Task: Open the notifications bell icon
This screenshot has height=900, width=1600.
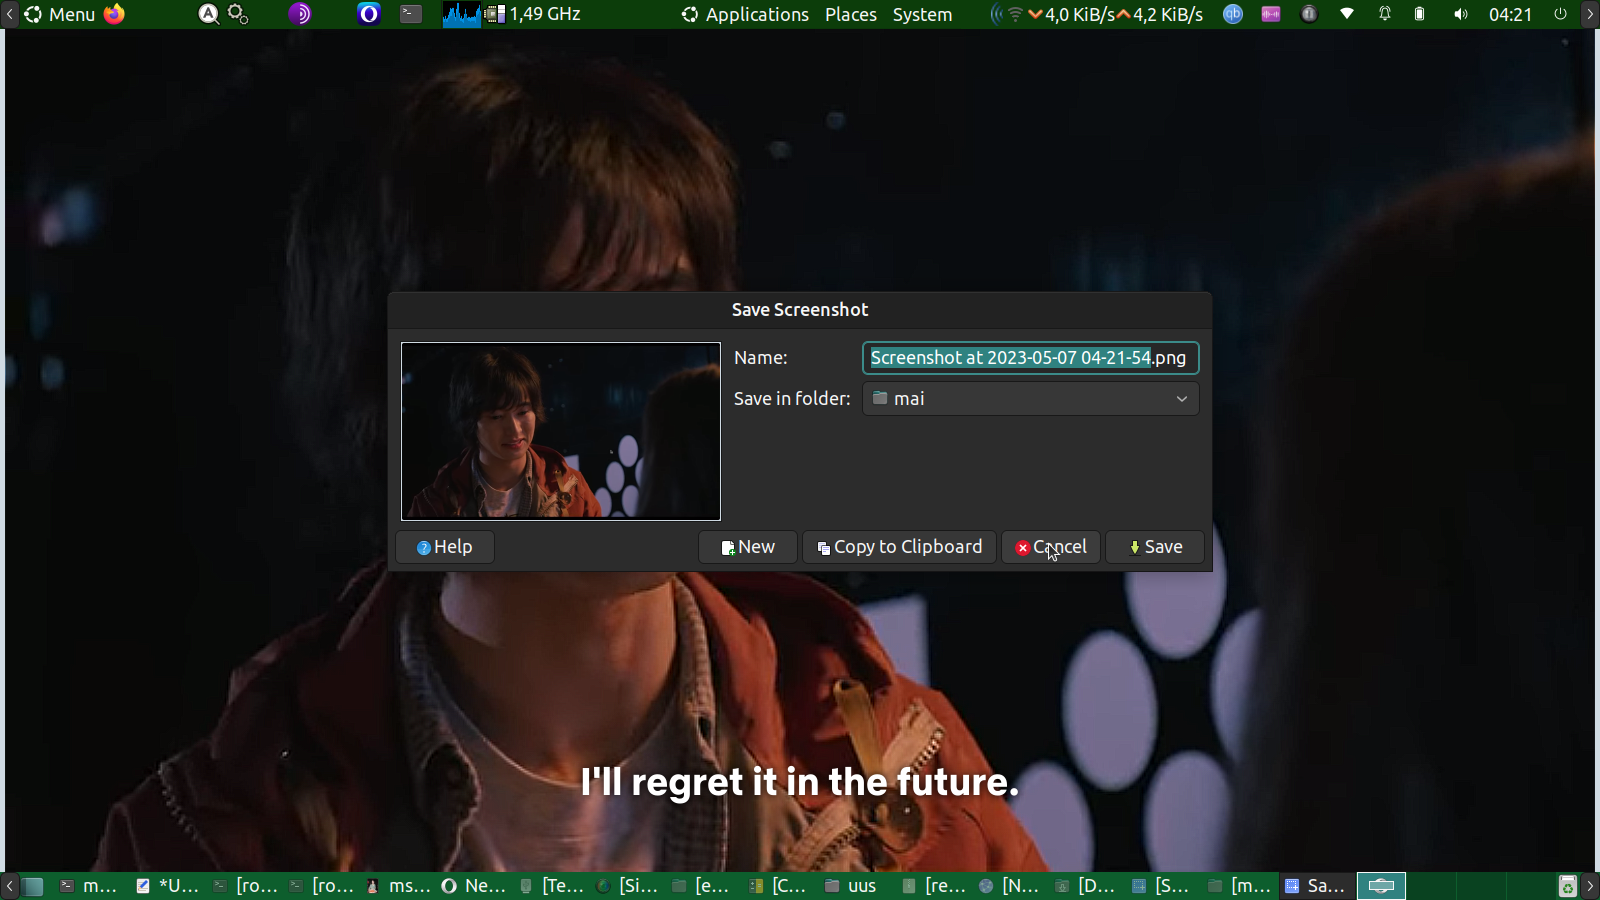Action: point(1385,14)
